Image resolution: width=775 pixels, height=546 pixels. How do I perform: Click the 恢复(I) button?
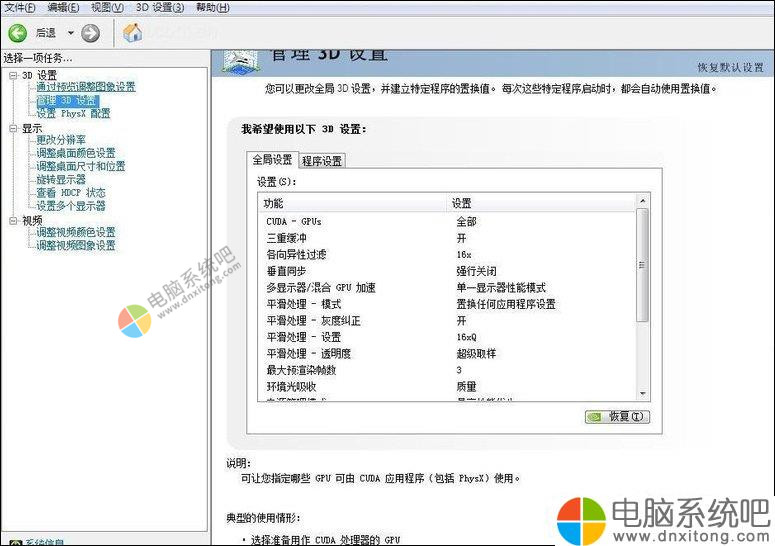[x=617, y=417]
